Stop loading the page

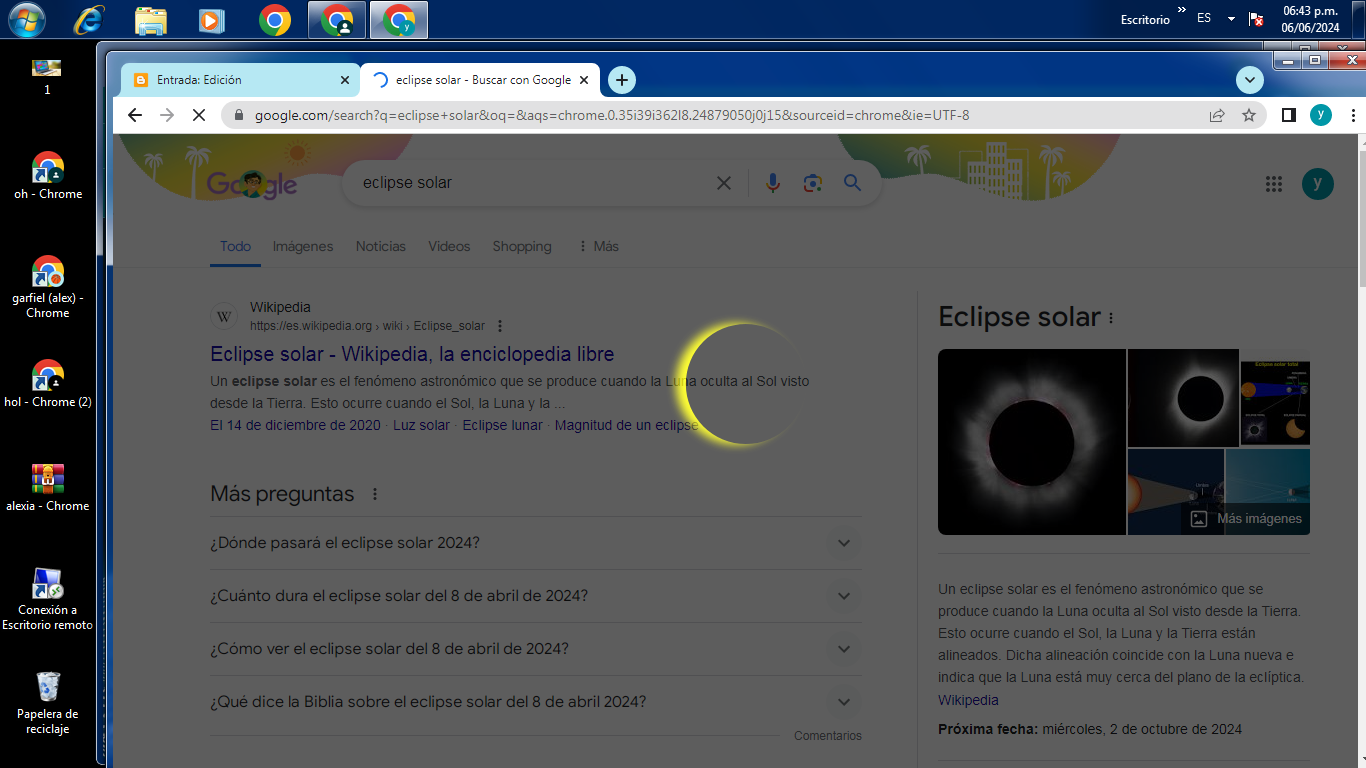[x=198, y=115]
